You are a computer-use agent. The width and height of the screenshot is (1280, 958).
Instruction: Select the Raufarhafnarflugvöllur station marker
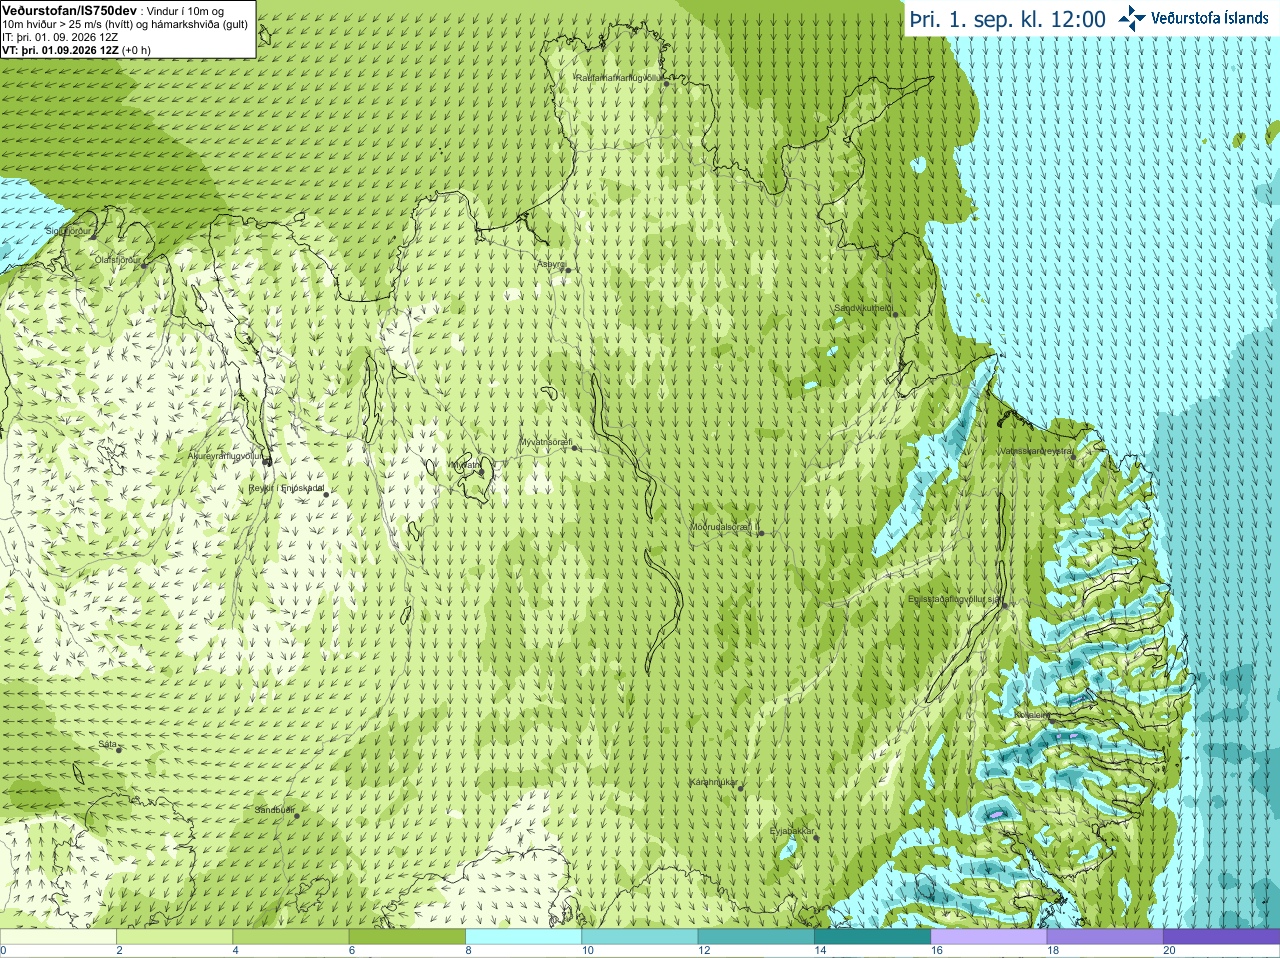(x=667, y=83)
